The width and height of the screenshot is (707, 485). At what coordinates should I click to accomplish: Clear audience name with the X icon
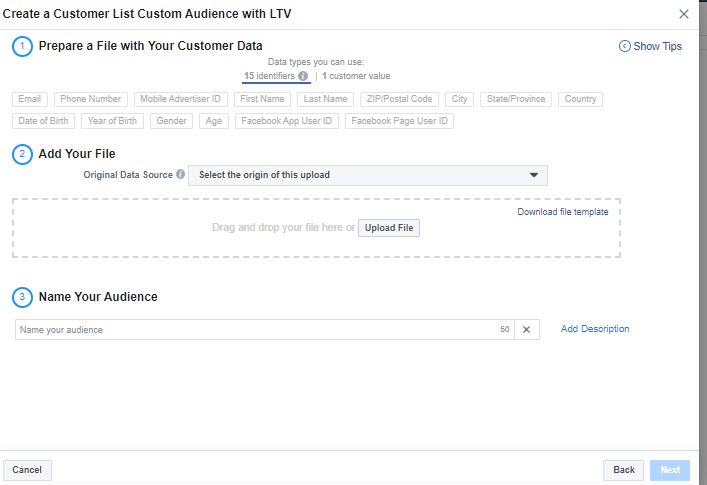pos(527,329)
